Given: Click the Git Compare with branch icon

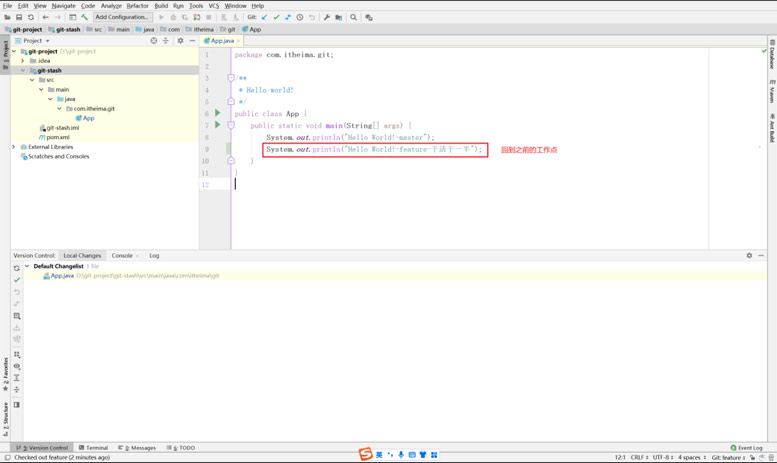Looking at the screenshot, I should pos(288,17).
